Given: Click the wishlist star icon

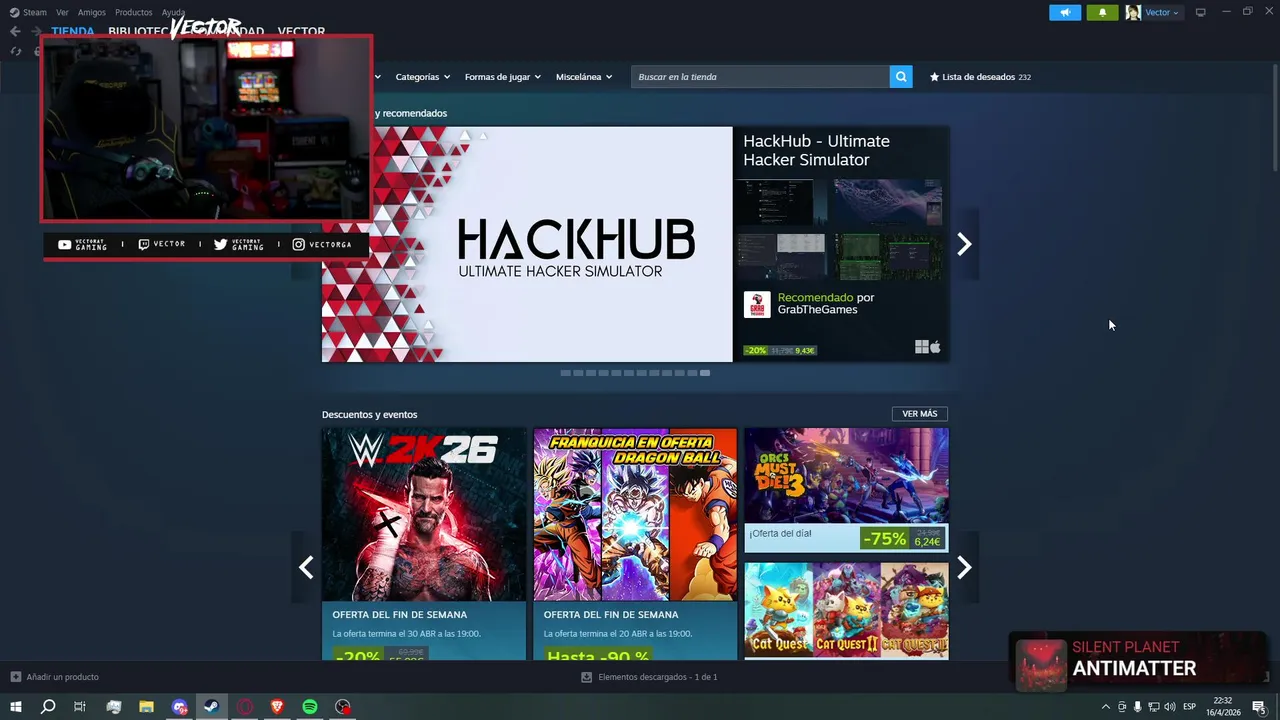Looking at the screenshot, I should click(935, 77).
